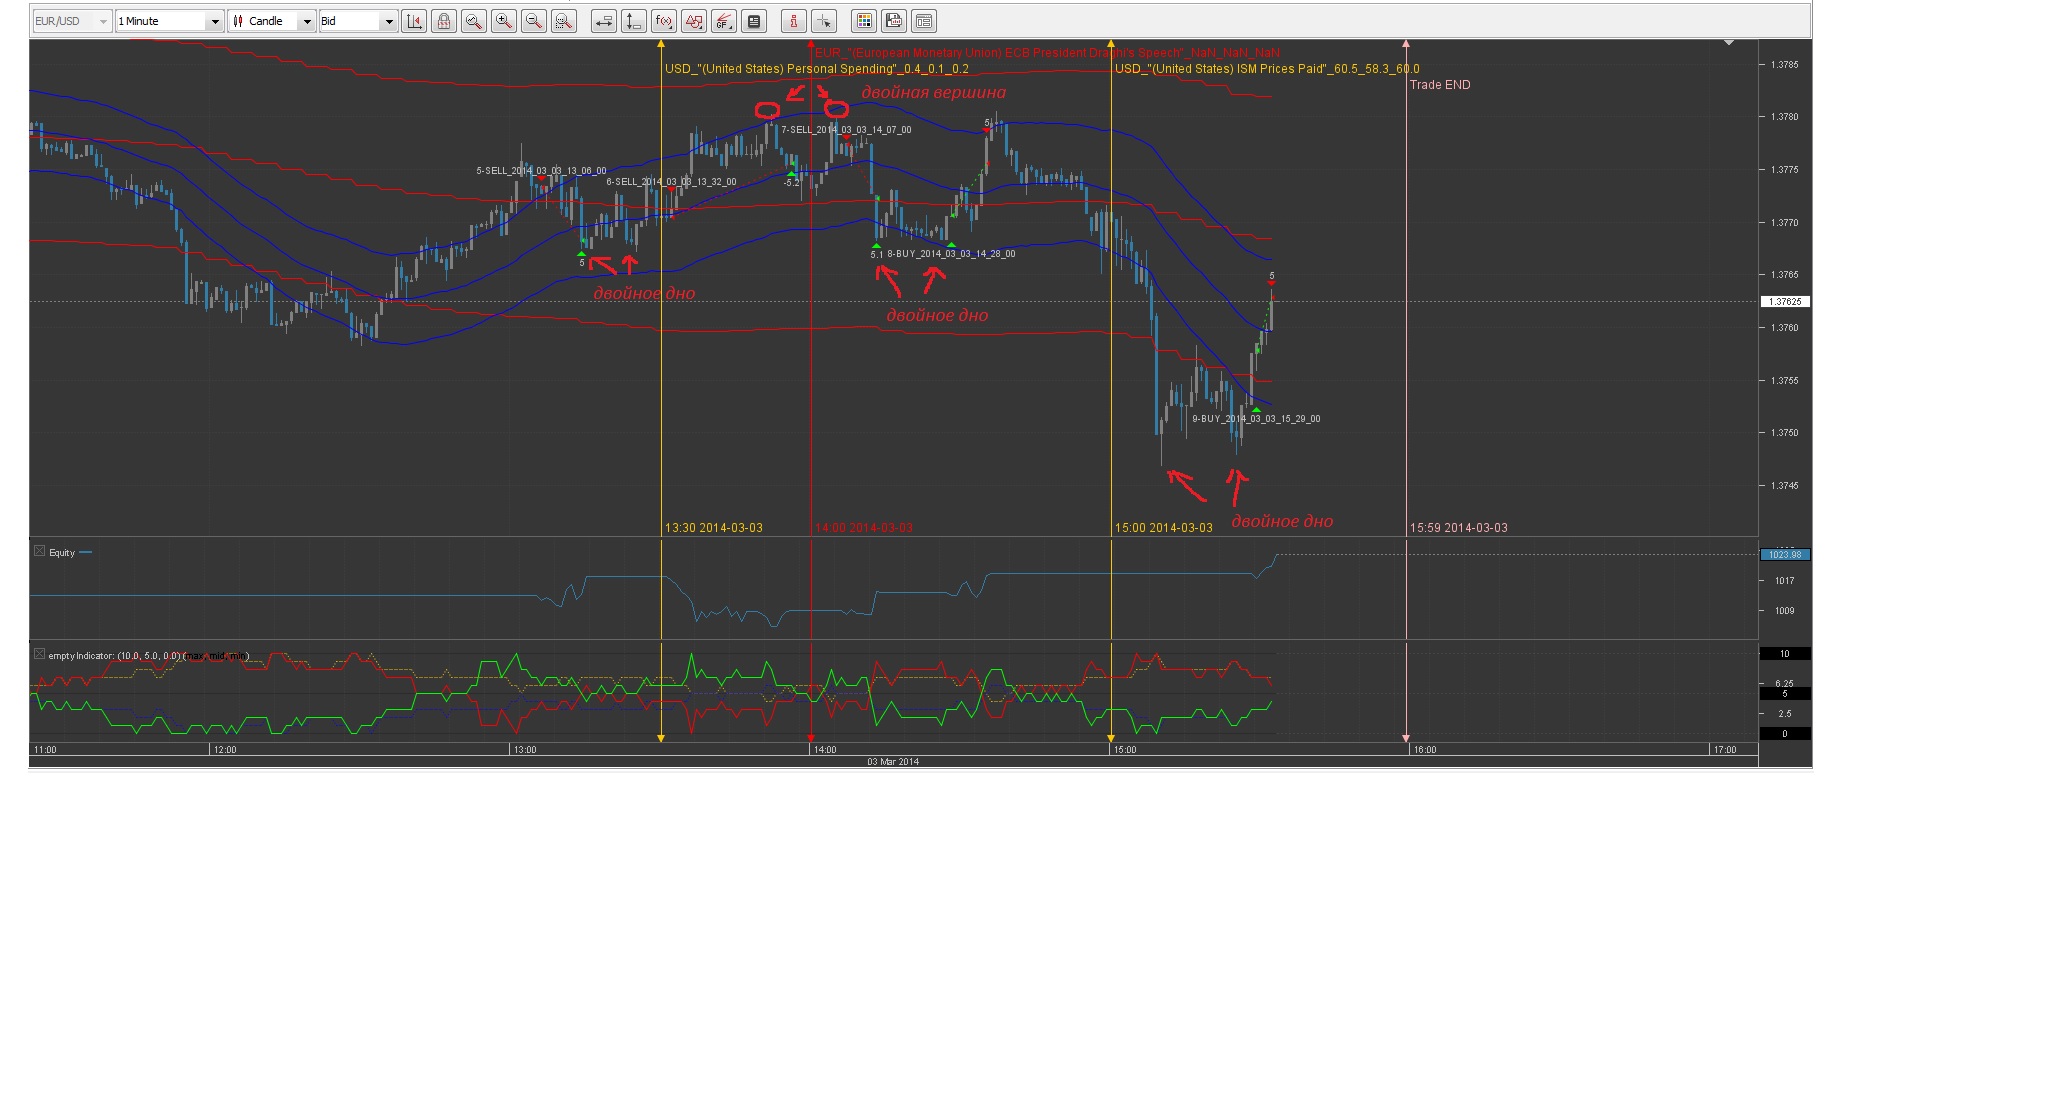Click the chart auto-shift icon
The image size is (2048, 1112).
414,21
